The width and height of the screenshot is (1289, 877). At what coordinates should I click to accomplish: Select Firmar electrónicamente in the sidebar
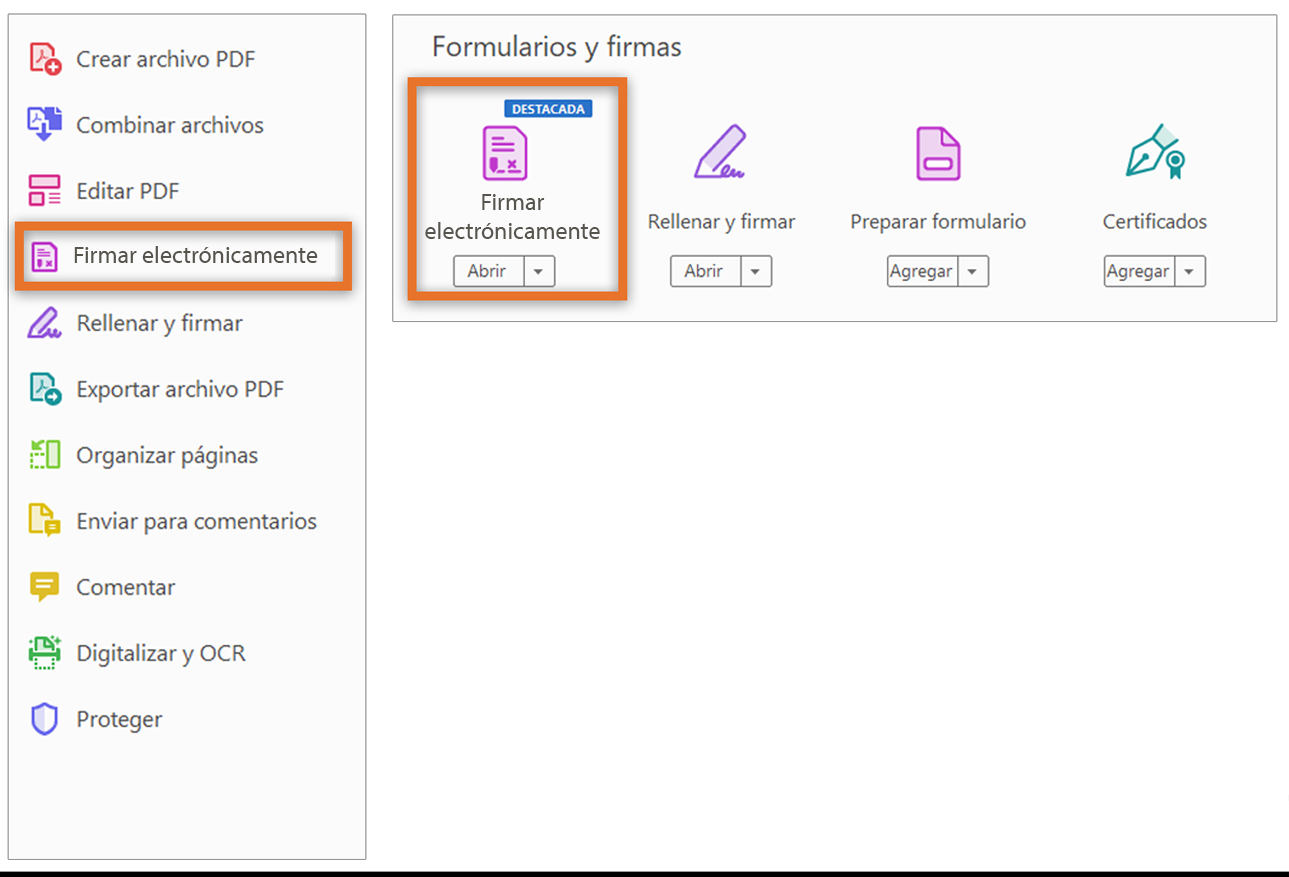(x=195, y=256)
